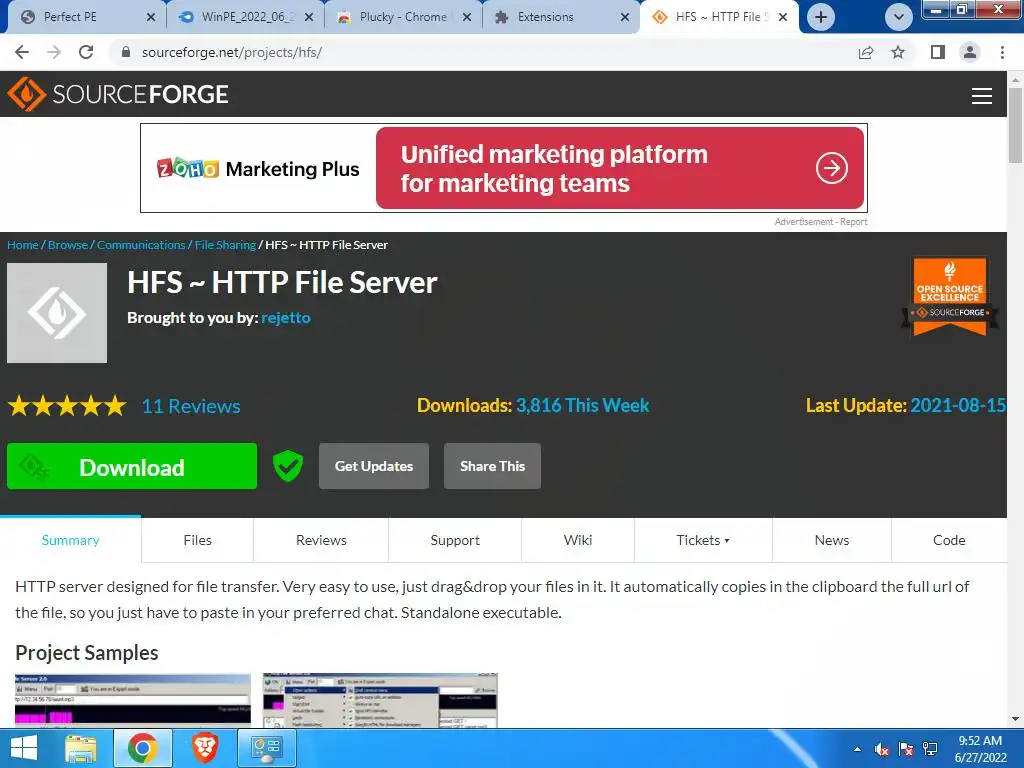Screen dimensions: 1024x768
Task: Click the browser back arrow
Action: coord(22,52)
